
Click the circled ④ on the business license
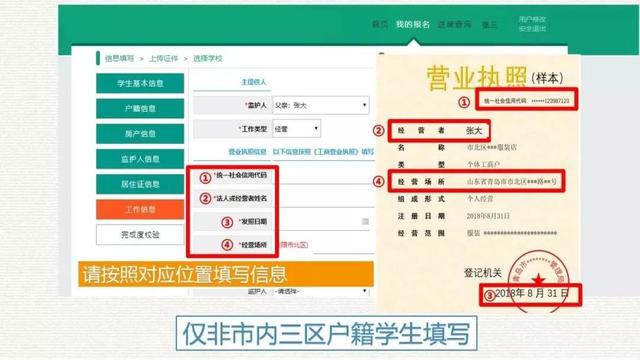point(378,182)
